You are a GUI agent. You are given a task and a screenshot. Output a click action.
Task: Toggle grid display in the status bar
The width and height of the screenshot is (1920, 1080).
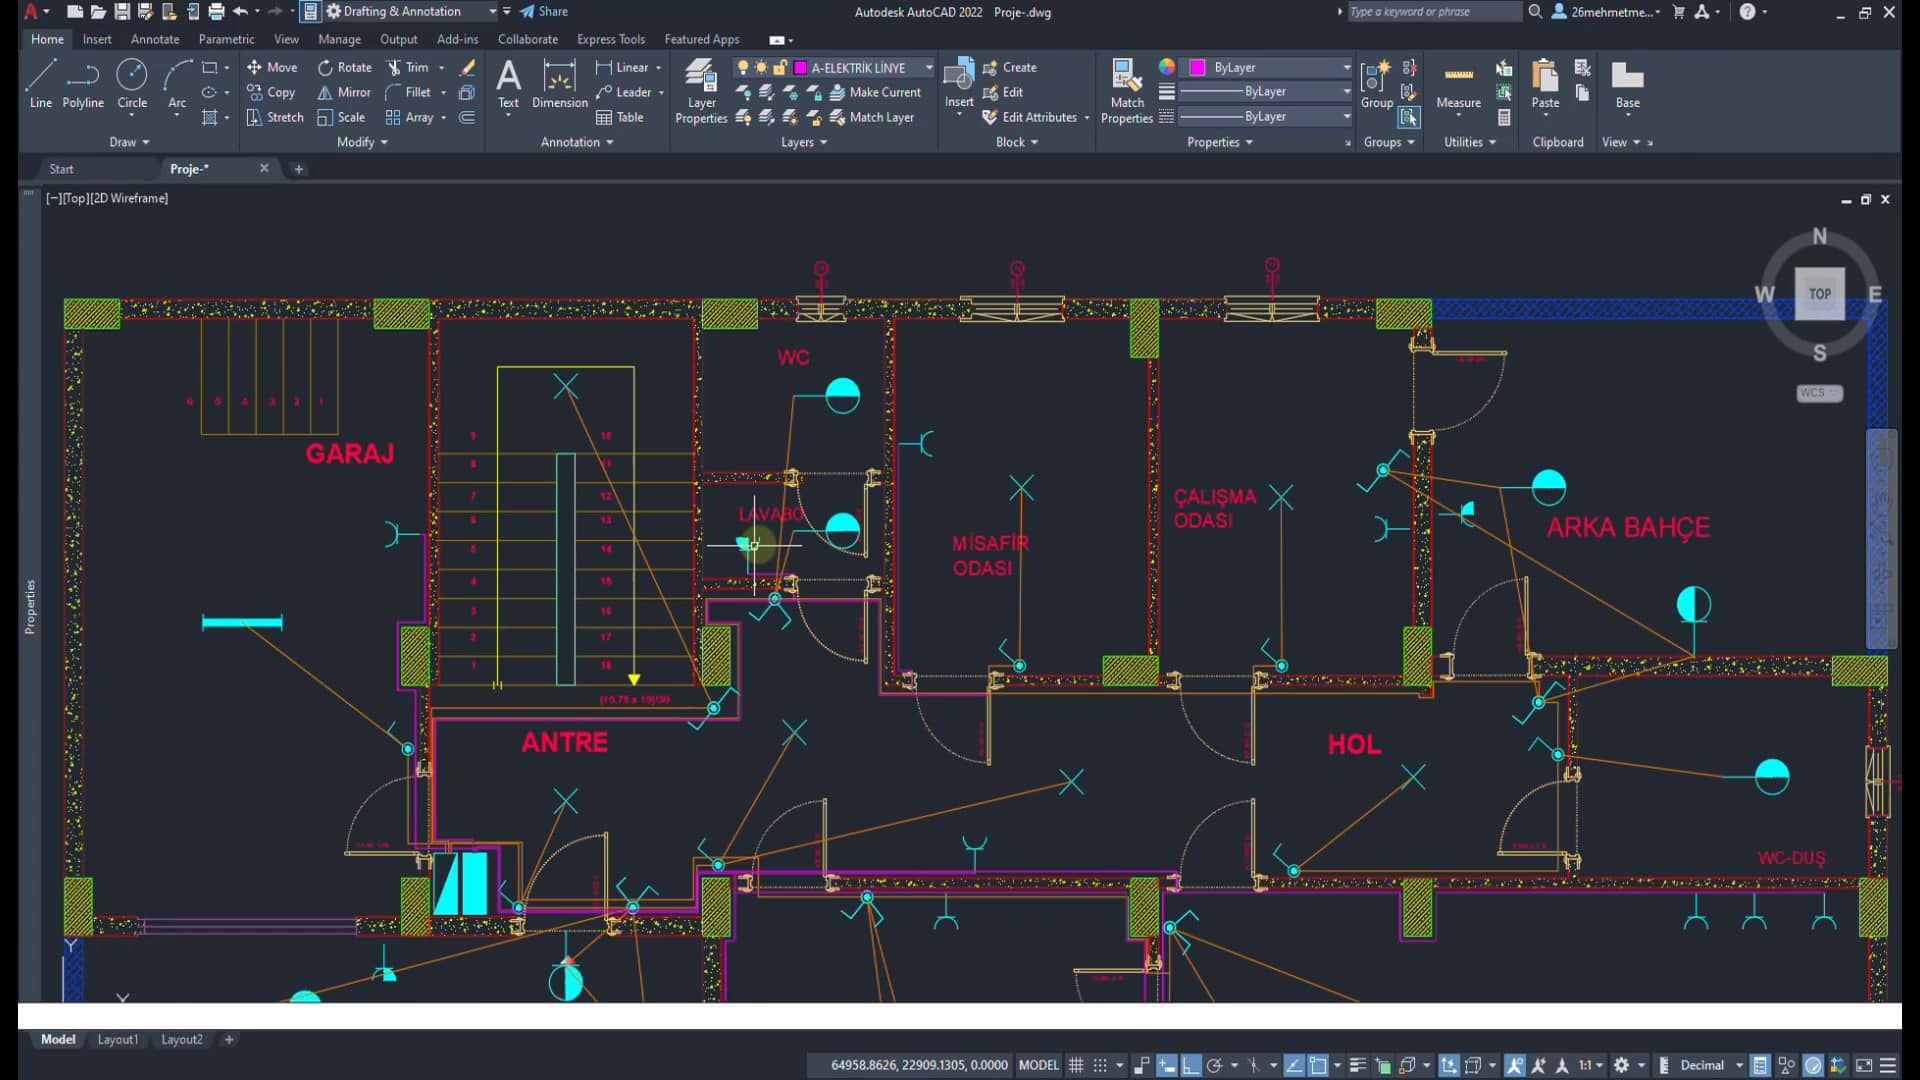pos(1076,1065)
